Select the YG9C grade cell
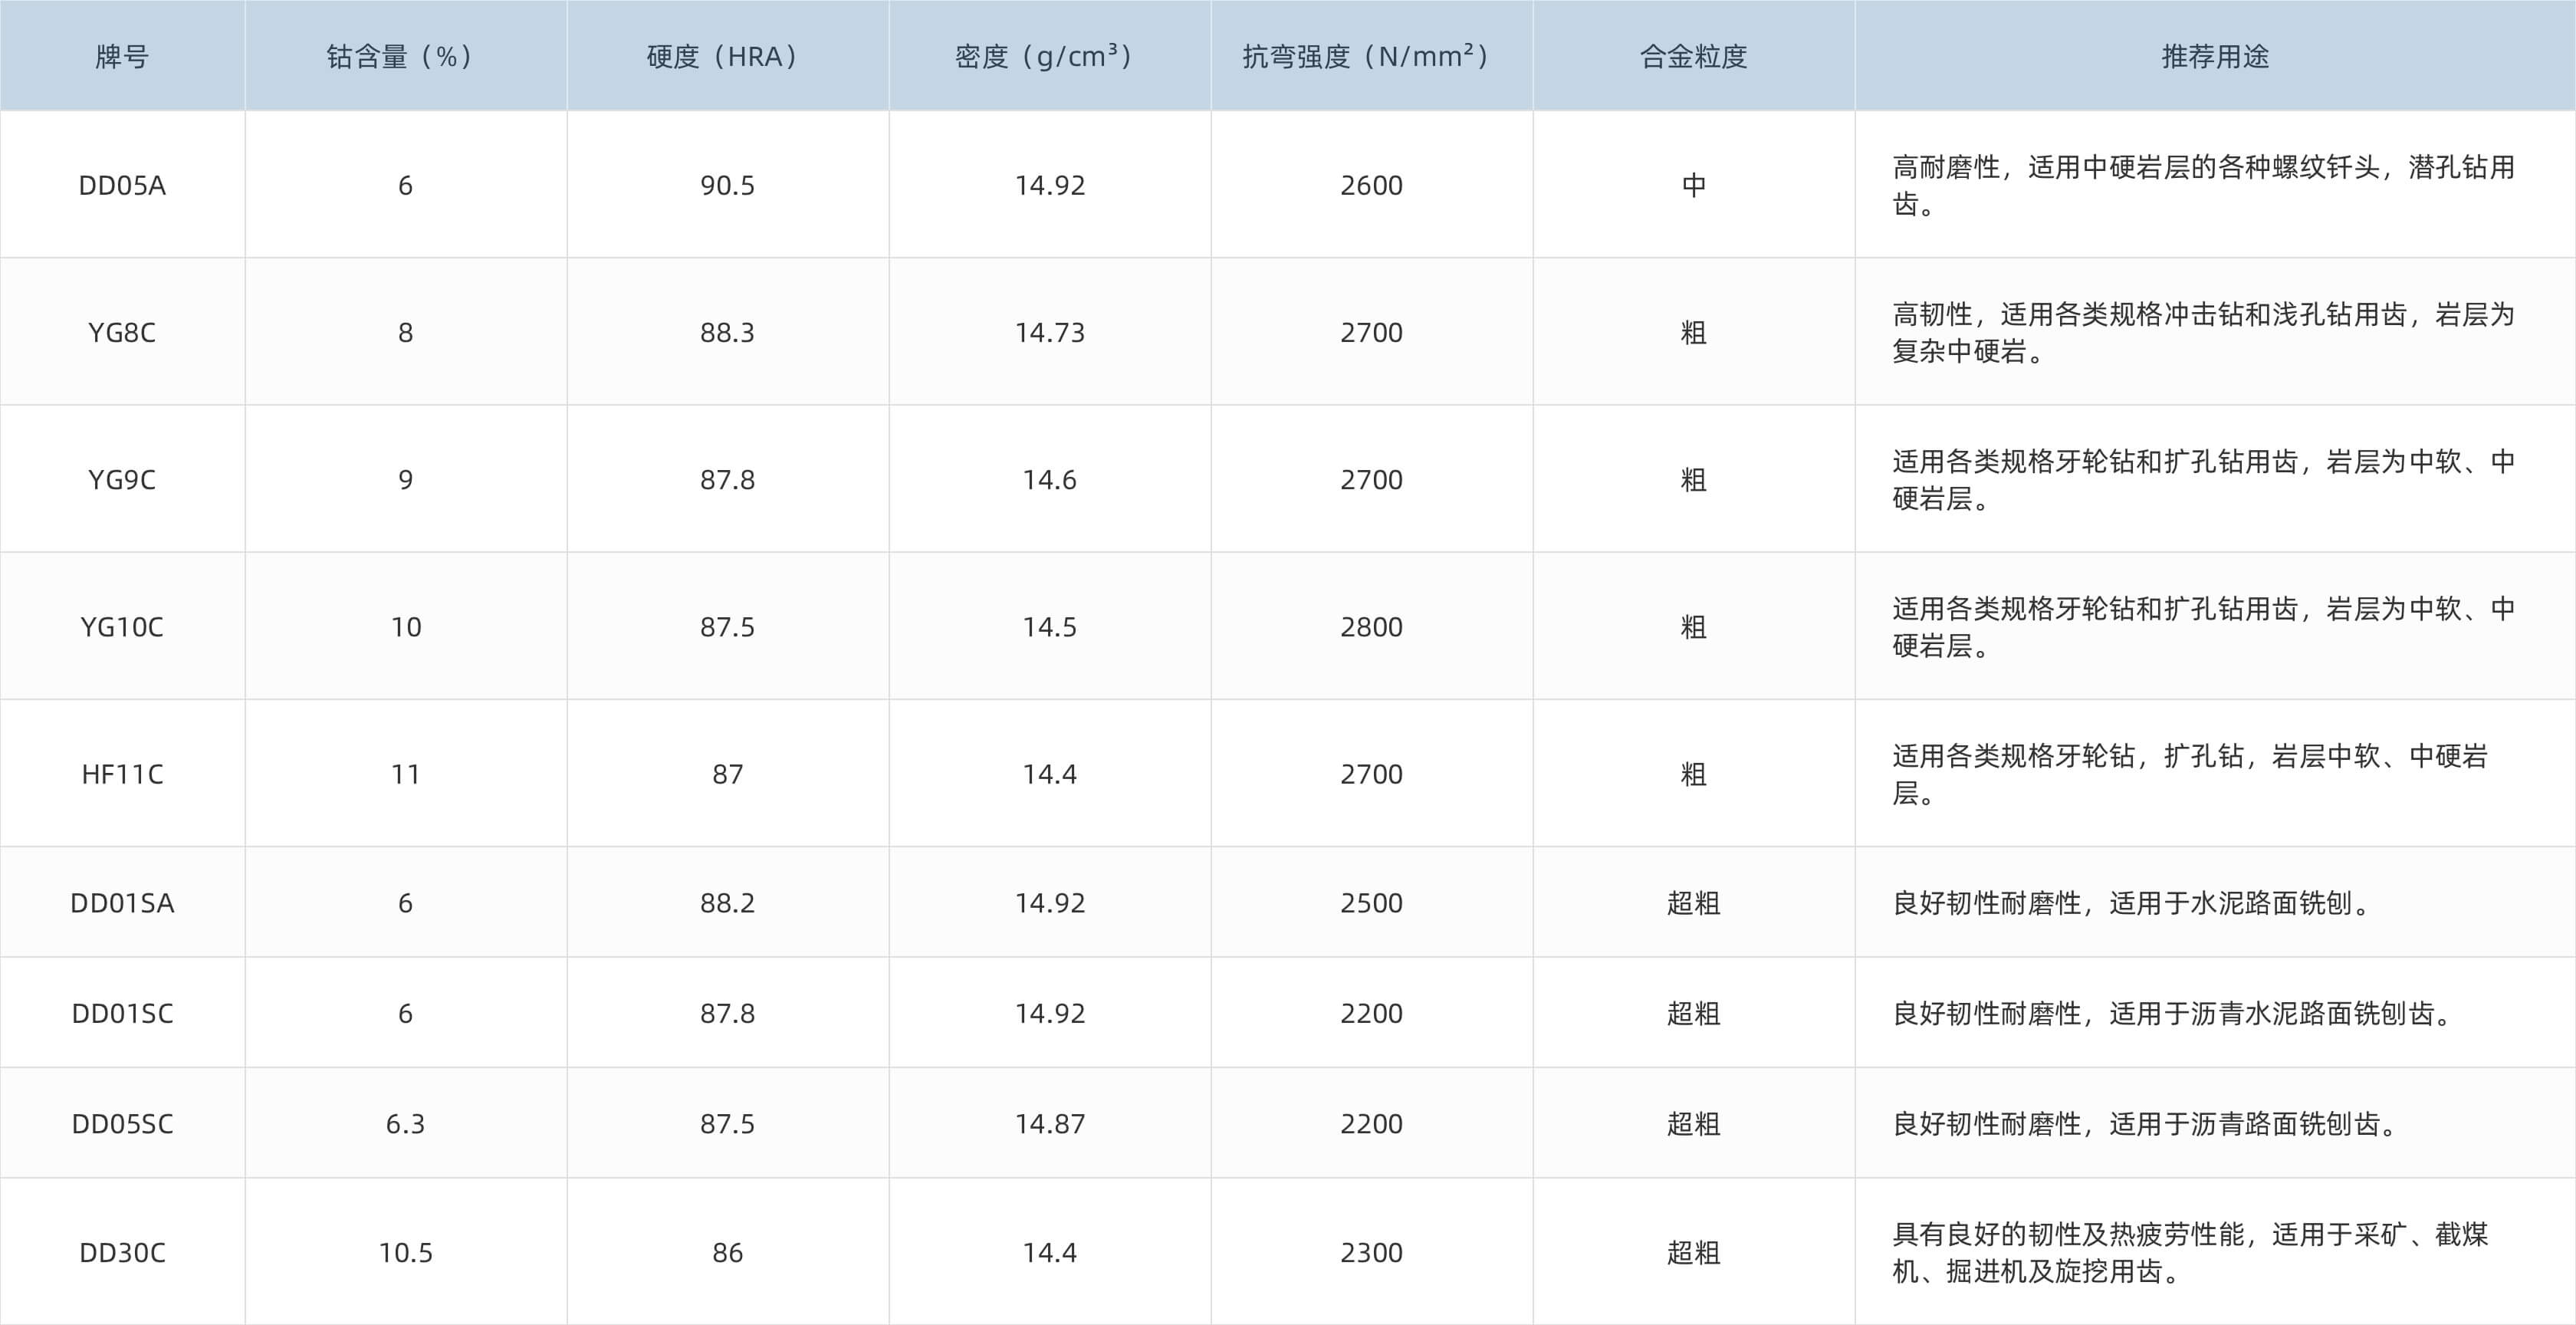The height and width of the screenshot is (1325, 2576). [x=120, y=479]
